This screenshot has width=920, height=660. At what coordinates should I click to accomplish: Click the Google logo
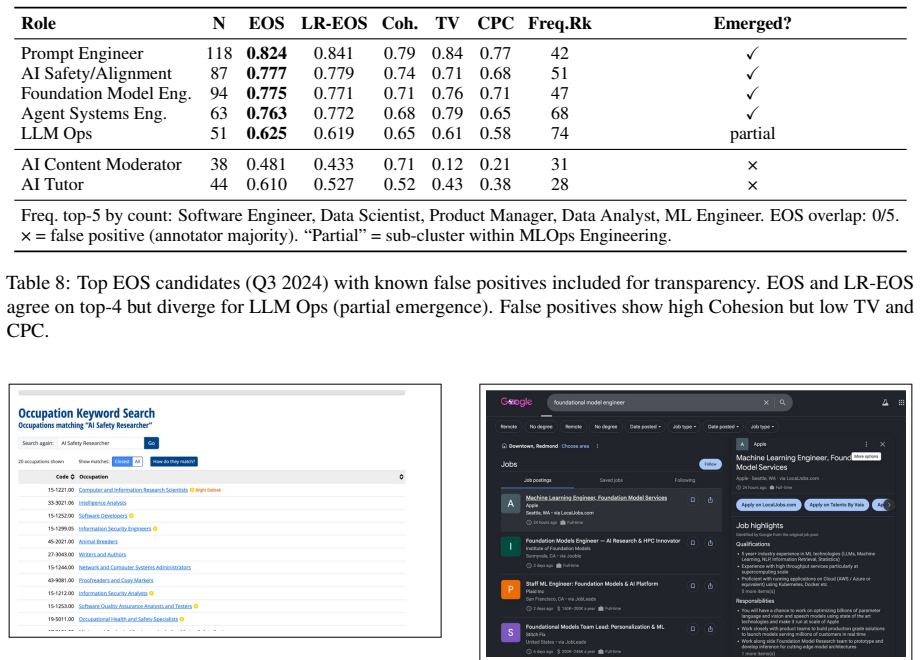pyautogui.click(x=516, y=402)
